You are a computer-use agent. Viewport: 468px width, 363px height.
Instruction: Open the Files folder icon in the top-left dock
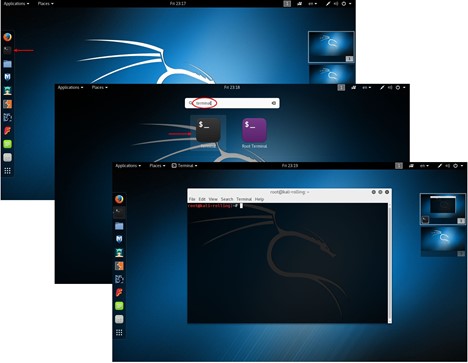click(7, 64)
